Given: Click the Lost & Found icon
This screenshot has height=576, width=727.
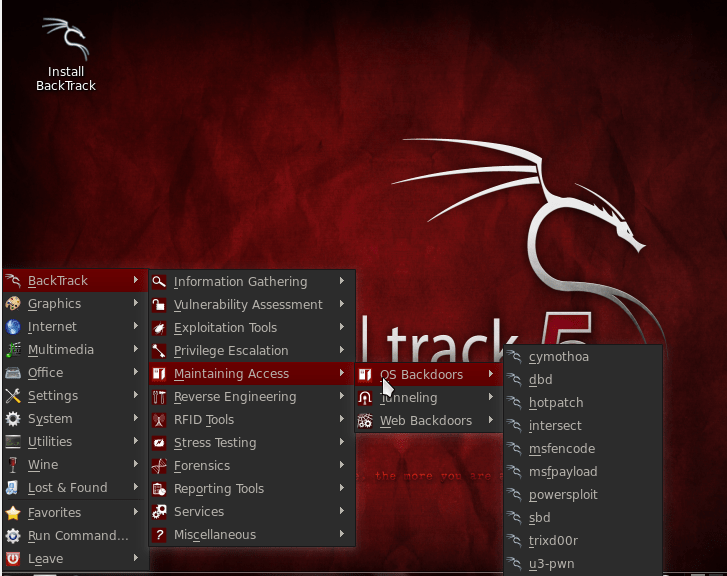Looking at the screenshot, I should (x=13, y=488).
